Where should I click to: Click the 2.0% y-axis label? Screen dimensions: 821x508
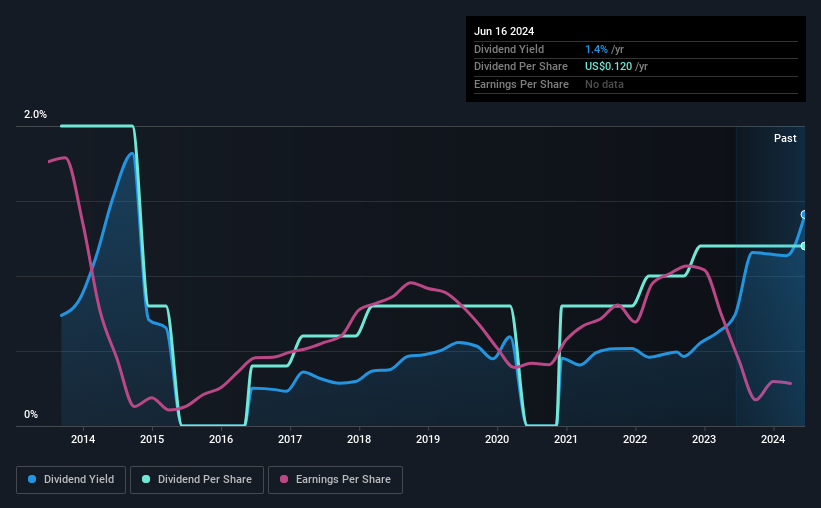(35, 114)
